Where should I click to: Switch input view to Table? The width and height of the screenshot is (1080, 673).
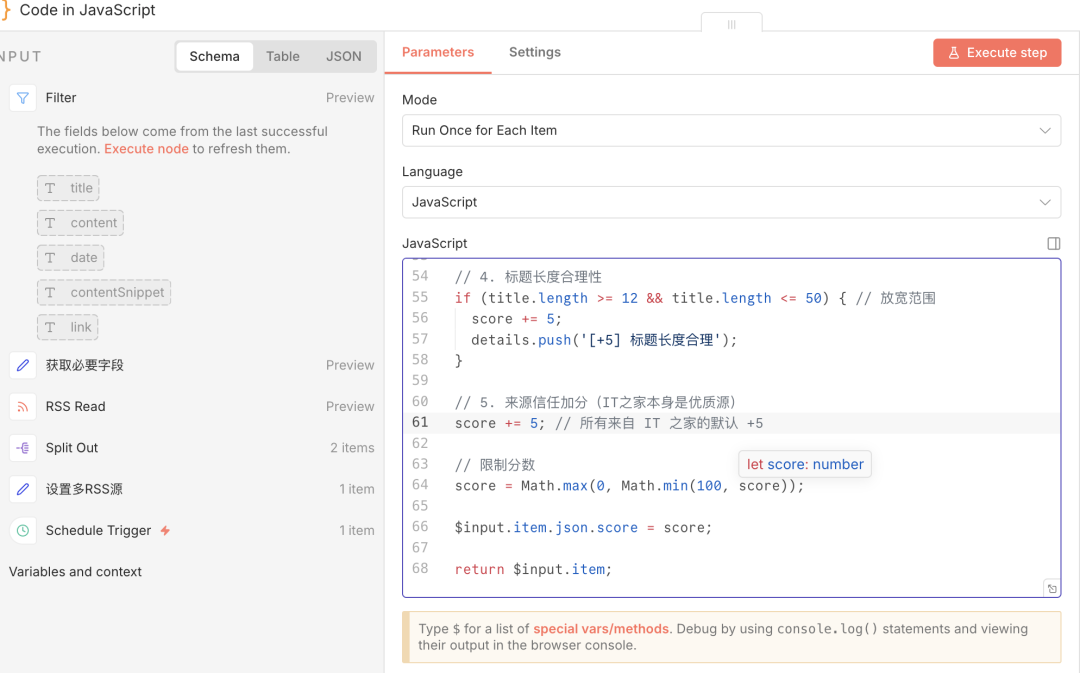(283, 57)
